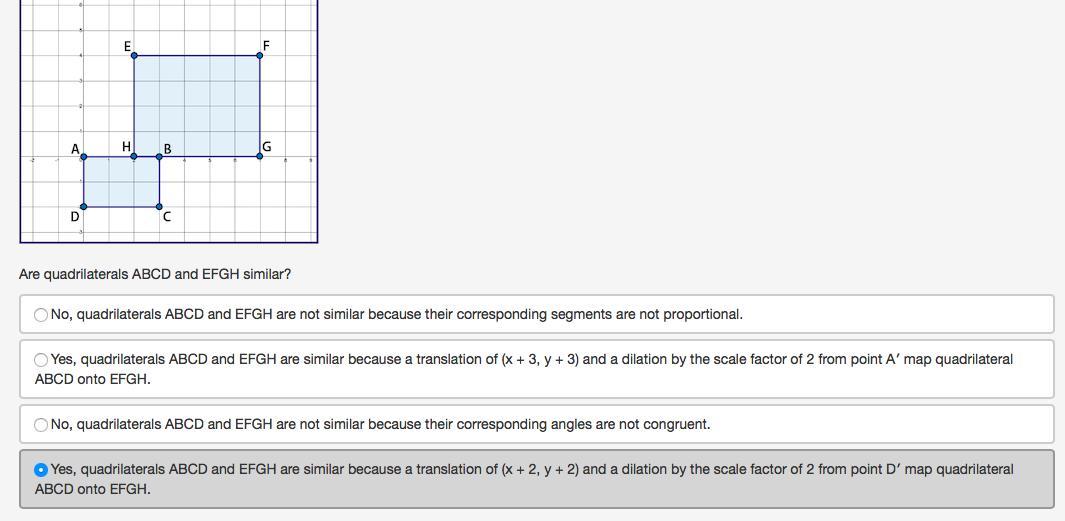Click the right side FG of the large rectangle

click(x=260, y=105)
